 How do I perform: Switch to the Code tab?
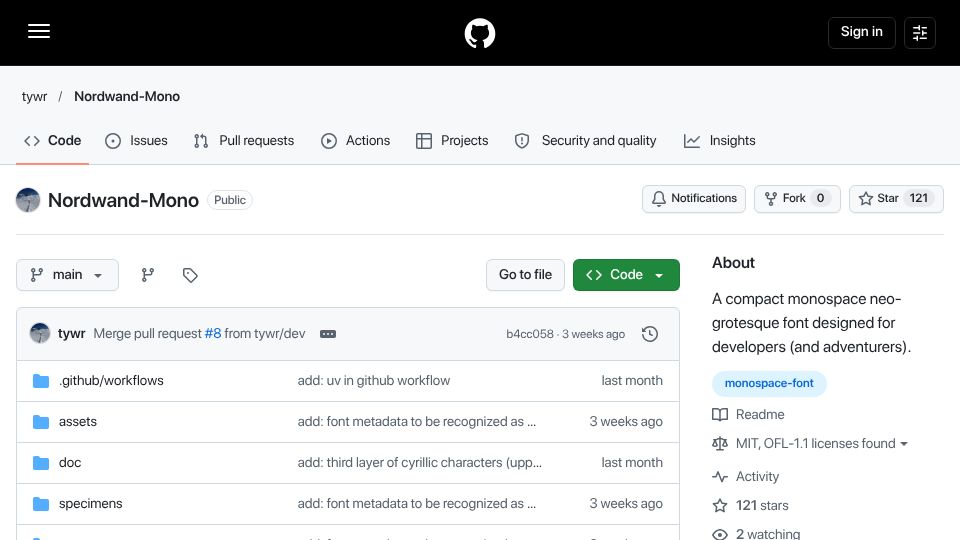pyautogui.click(x=53, y=141)
